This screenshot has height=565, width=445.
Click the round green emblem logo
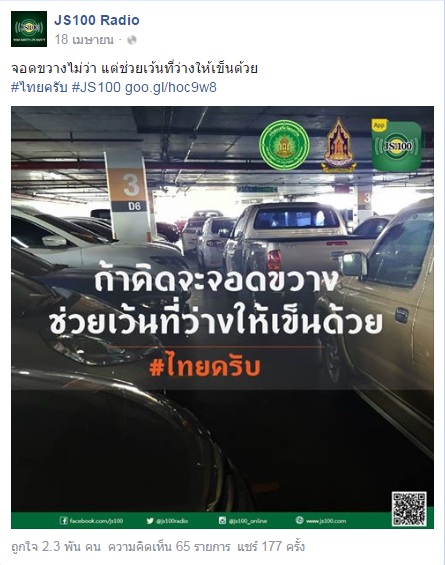click(x=284, y=144)
